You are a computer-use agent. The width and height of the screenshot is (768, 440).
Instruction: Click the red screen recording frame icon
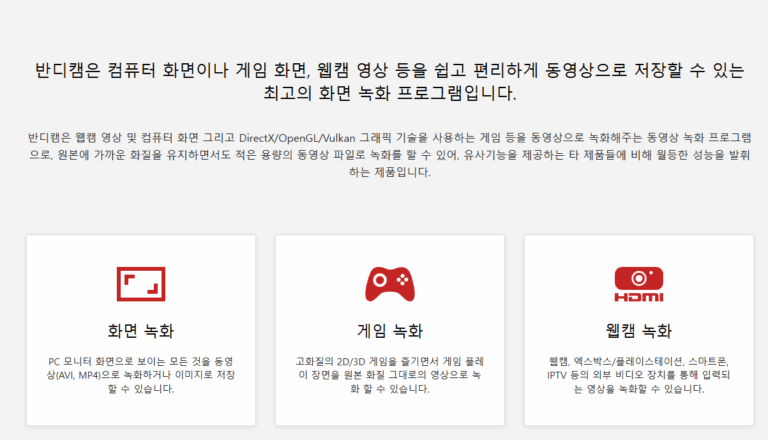[x=141, y=284]
